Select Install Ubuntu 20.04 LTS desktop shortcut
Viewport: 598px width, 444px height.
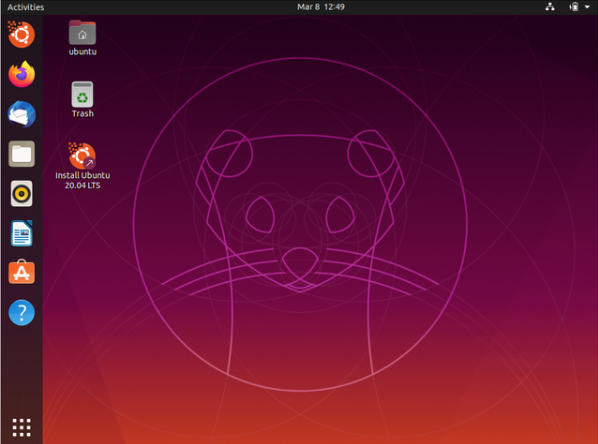pyautogui.click(x=82, y=166)
